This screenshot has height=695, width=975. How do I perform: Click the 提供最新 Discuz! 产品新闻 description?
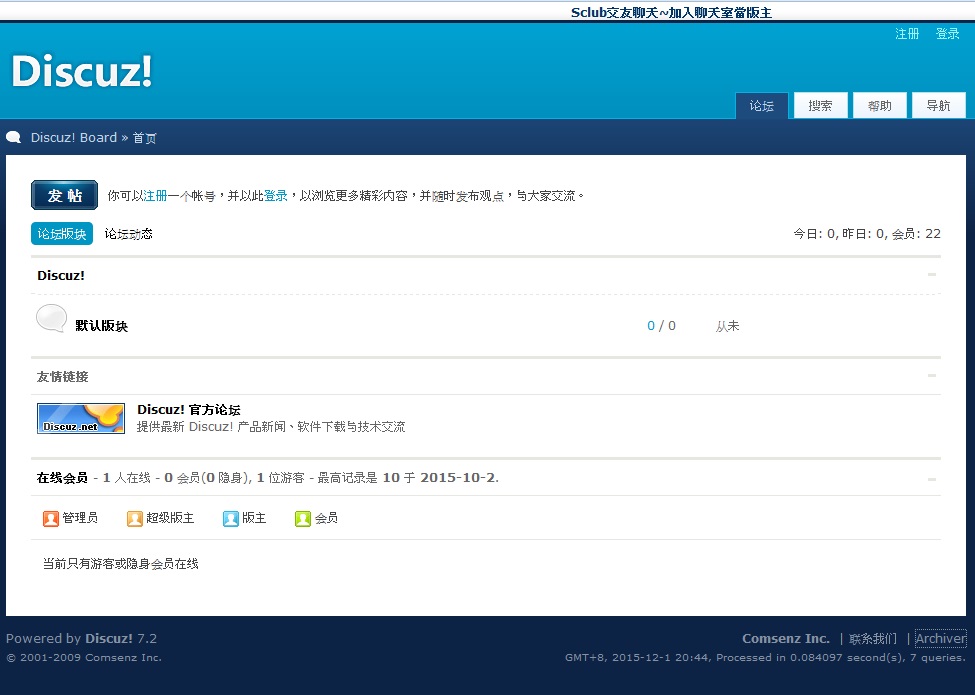coord(271,427)
